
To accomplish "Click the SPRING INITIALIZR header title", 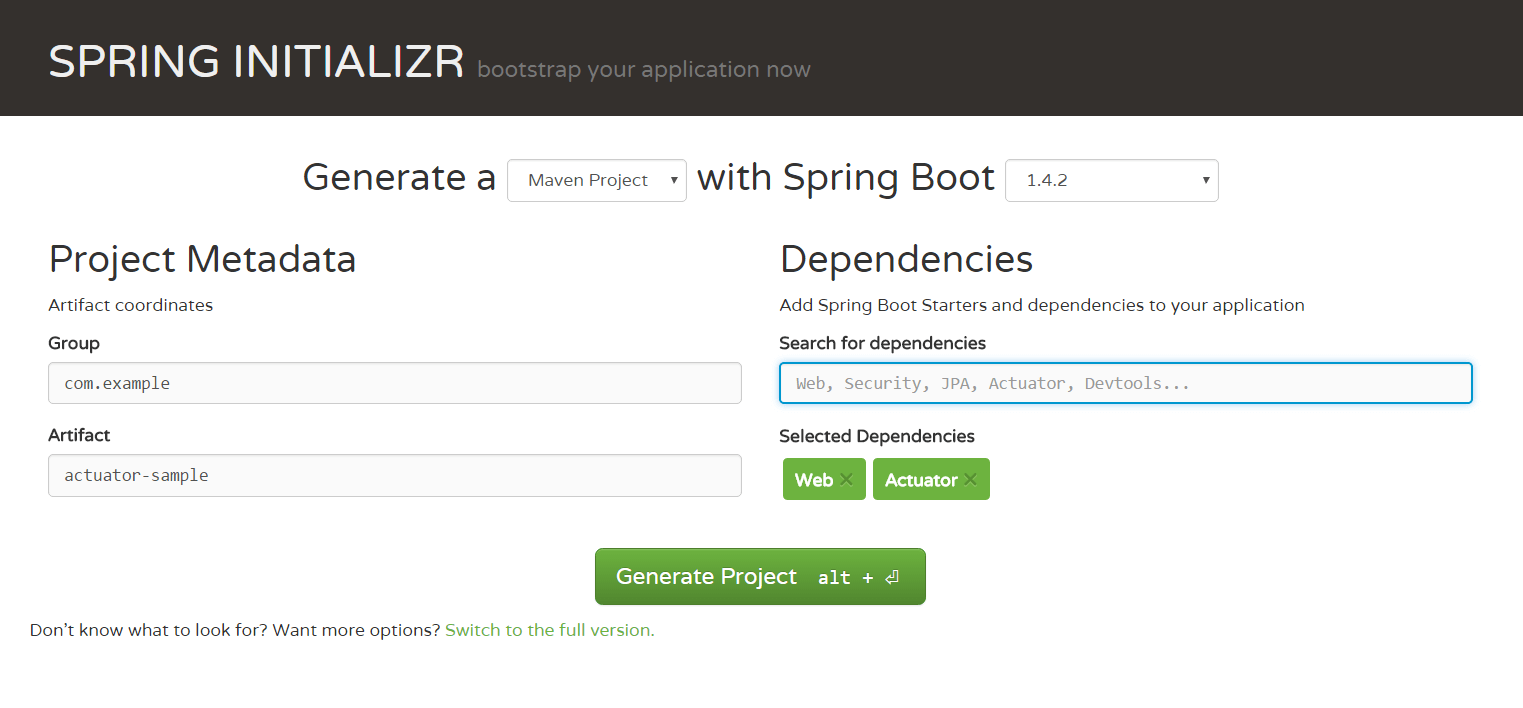I will 256,60.
